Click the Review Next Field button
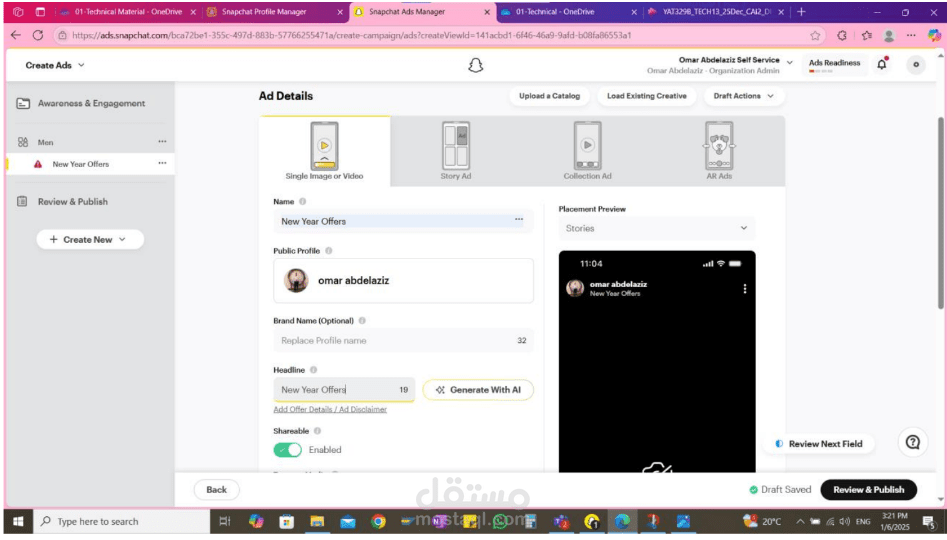The image size is (947, 540). click(x=818, y=443)
